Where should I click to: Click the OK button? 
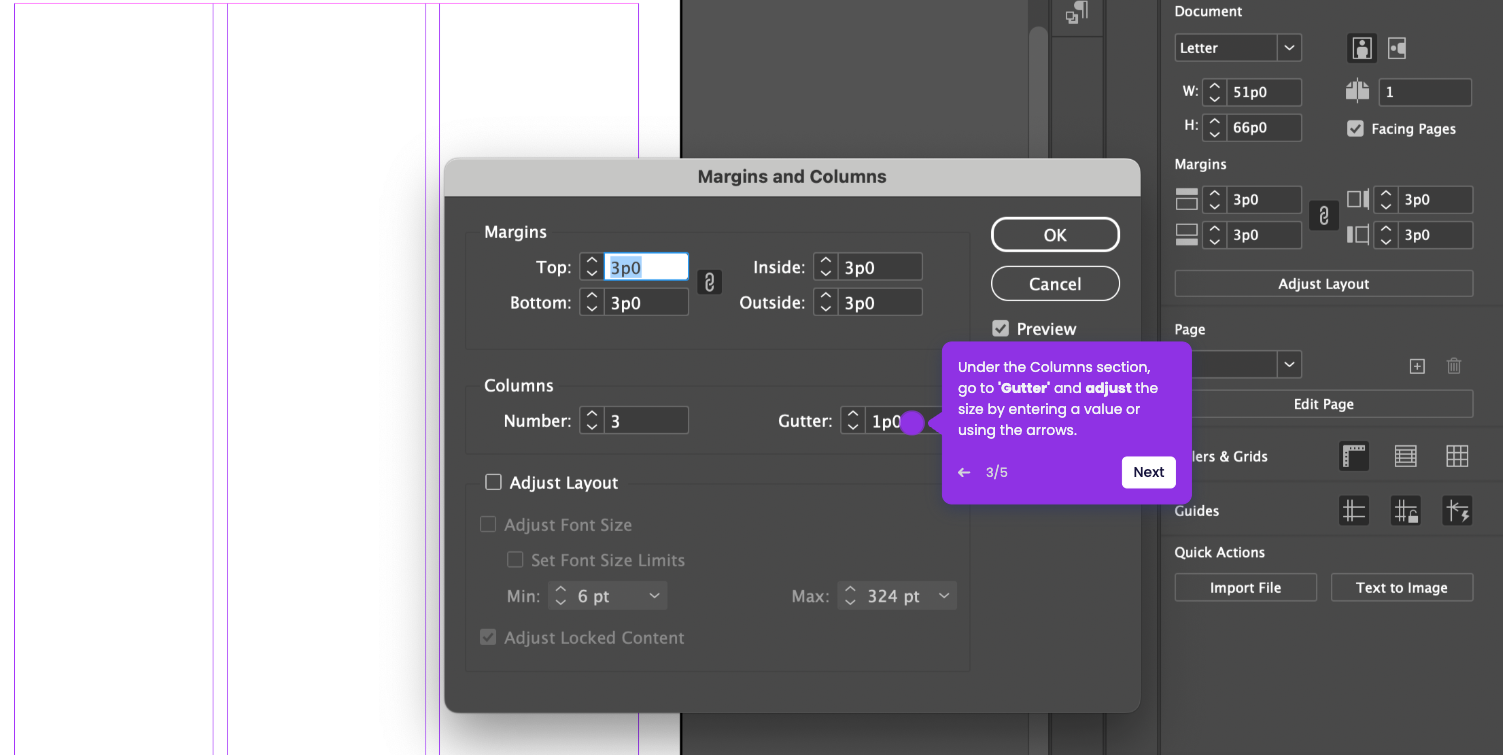(1055, 235)
